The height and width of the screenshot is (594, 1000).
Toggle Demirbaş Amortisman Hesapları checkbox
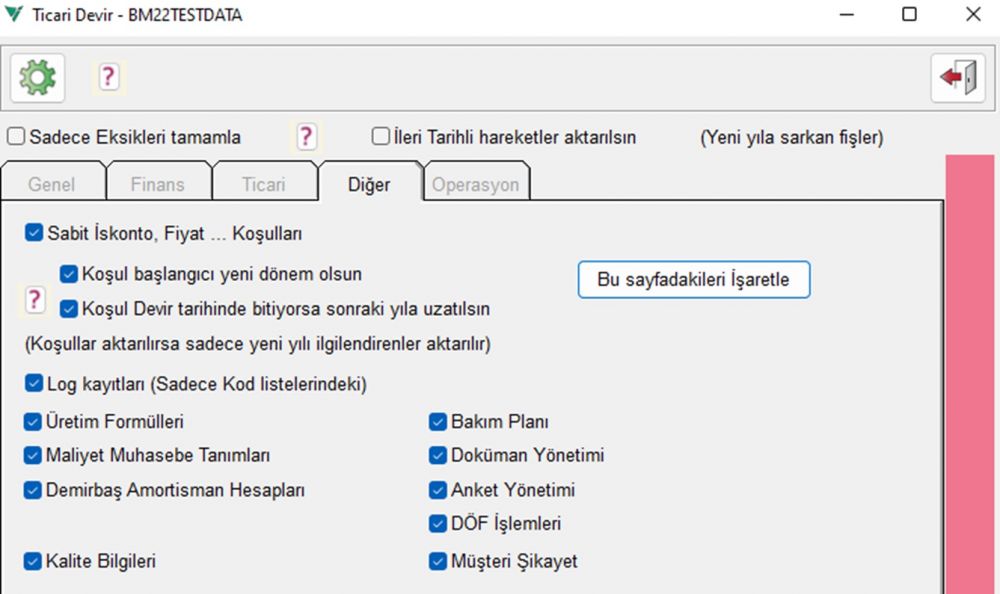(33, 490)
